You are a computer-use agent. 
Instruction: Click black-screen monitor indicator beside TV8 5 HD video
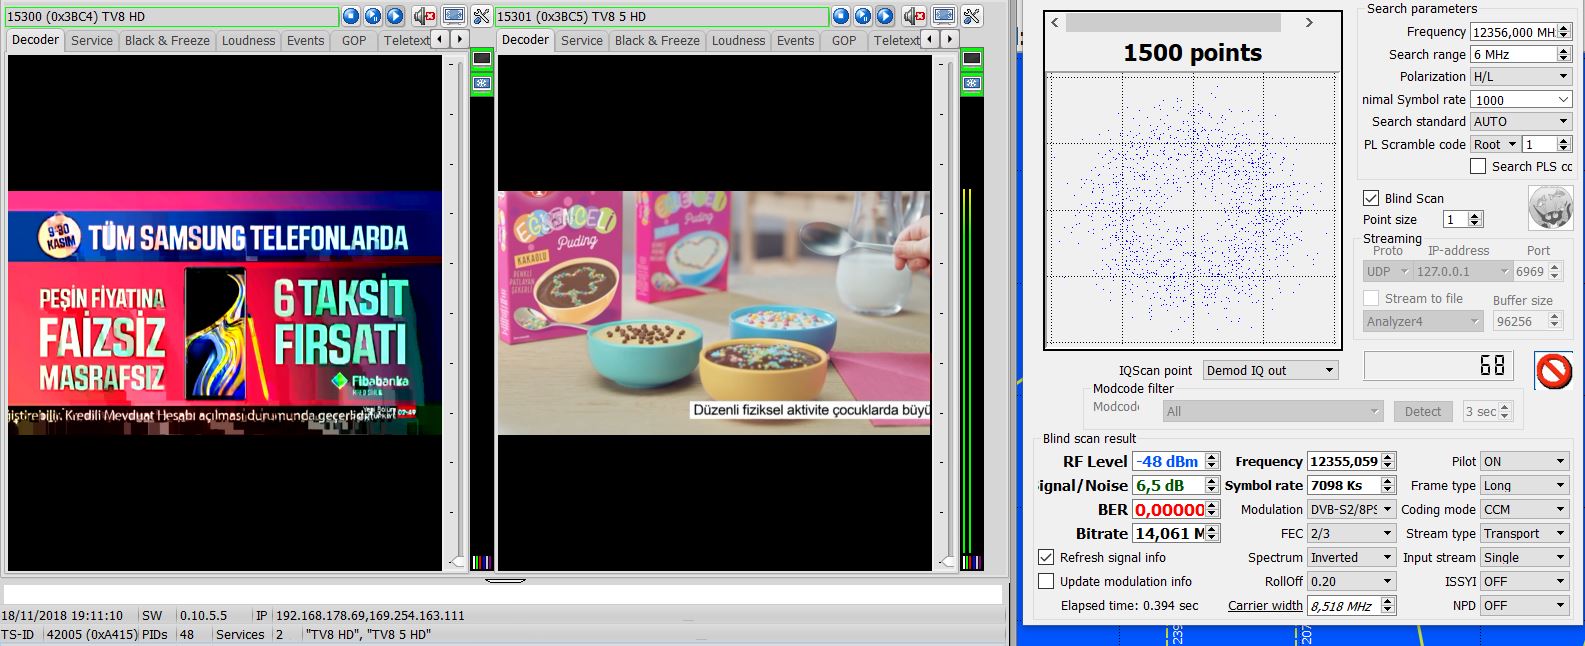coord(972,59)
